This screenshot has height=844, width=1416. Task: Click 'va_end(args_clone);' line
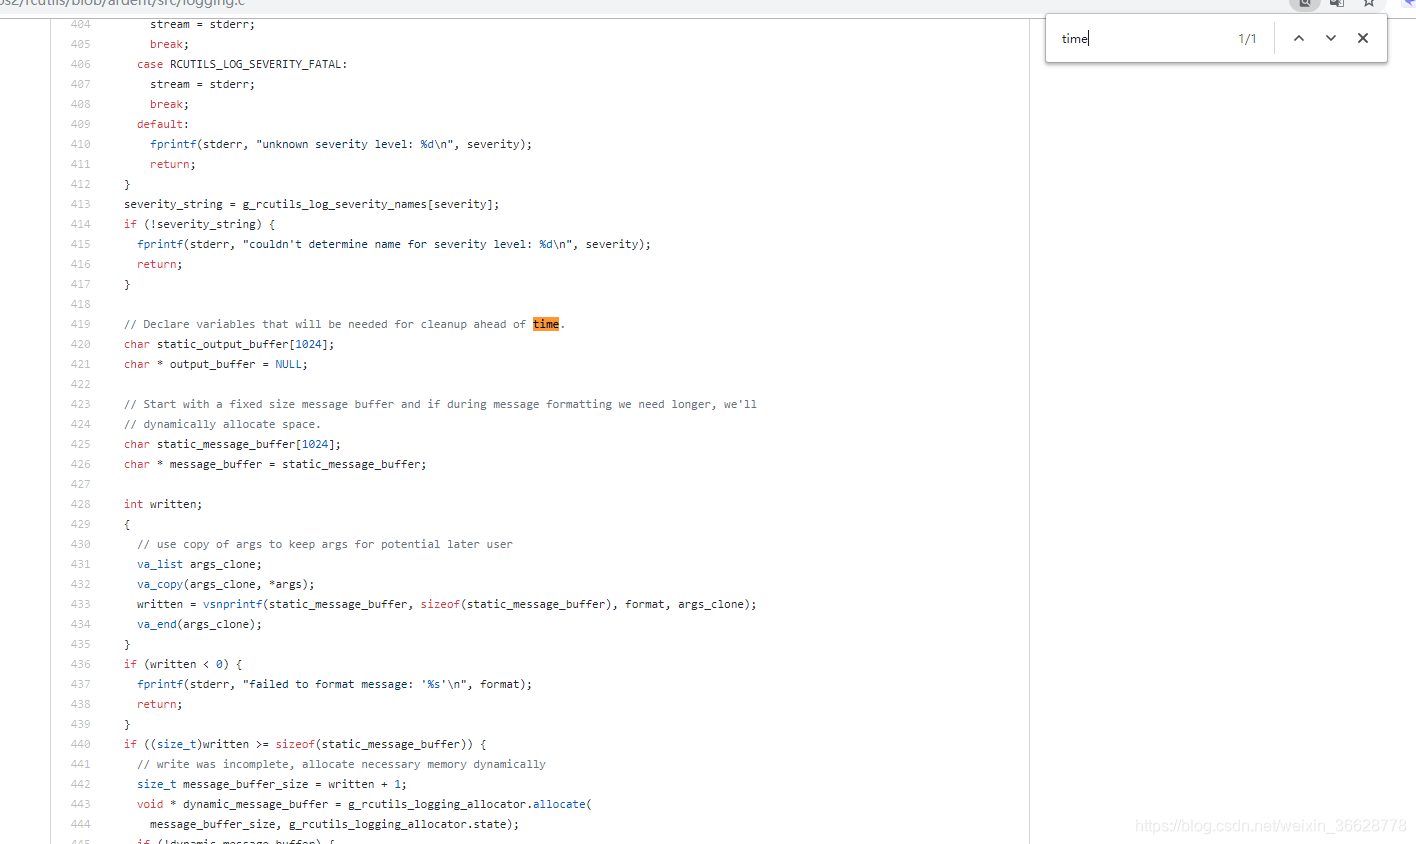pos(199,624)
